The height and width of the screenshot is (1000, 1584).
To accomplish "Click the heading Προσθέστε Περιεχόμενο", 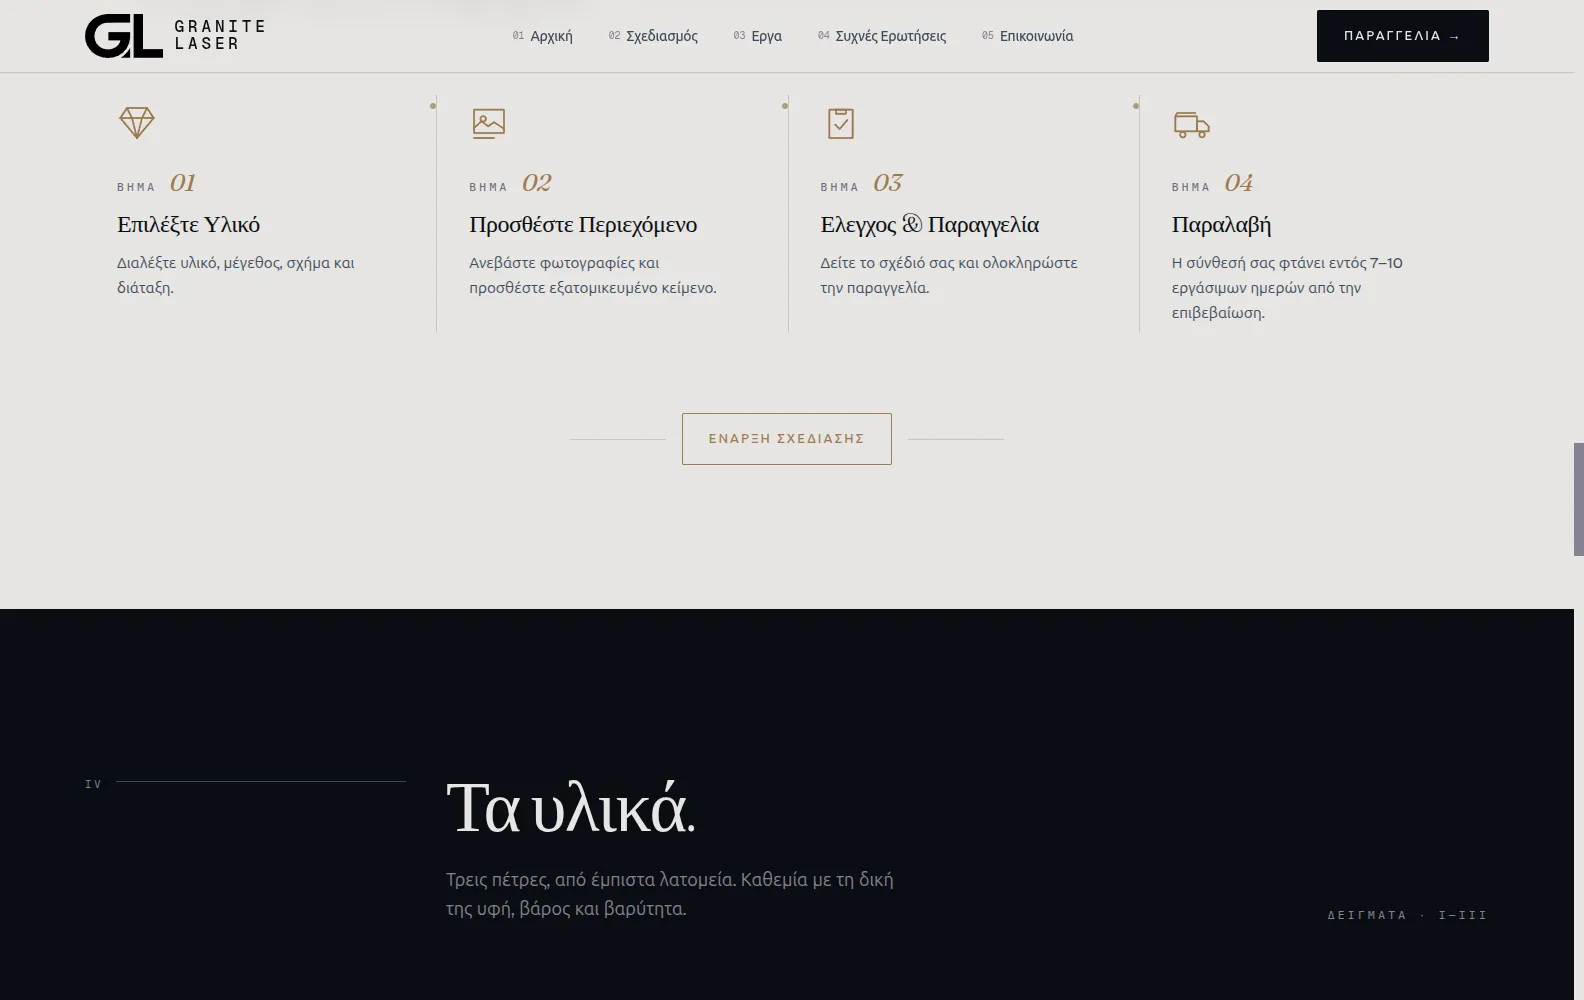I will coord(583,225).
